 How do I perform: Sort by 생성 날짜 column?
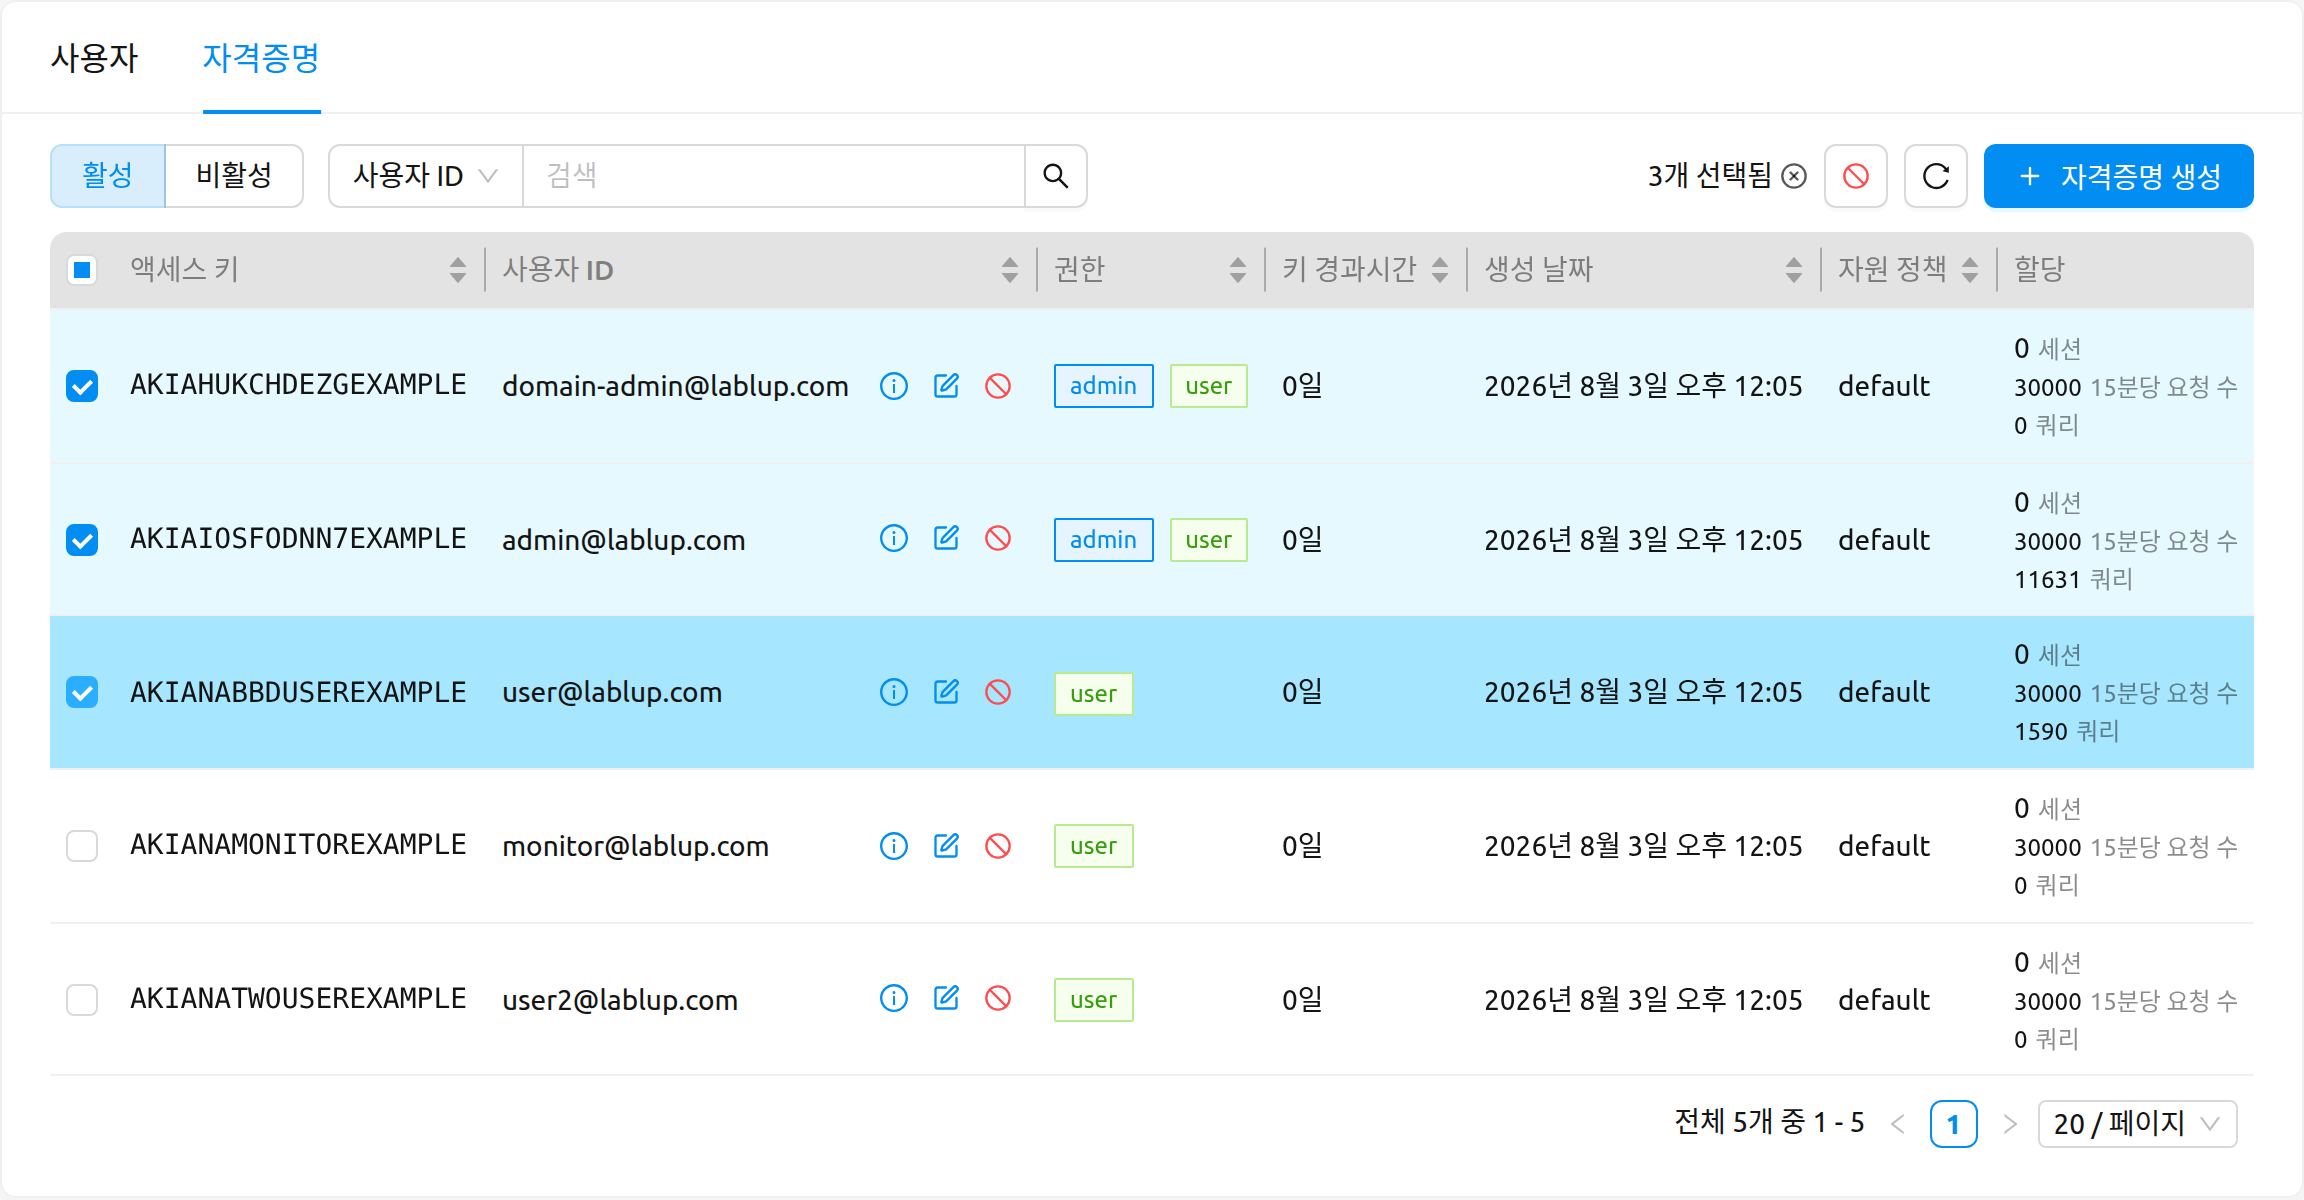pyautogui.click(x=1794, y=270)
